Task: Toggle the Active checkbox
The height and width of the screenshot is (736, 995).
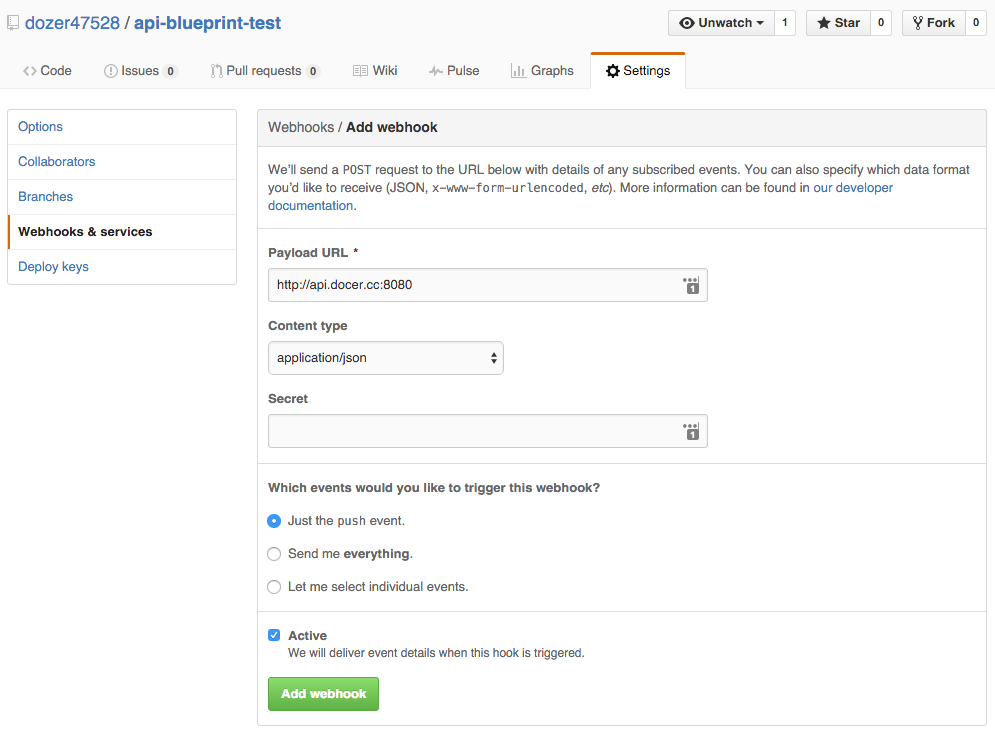Action: [274, 635]
